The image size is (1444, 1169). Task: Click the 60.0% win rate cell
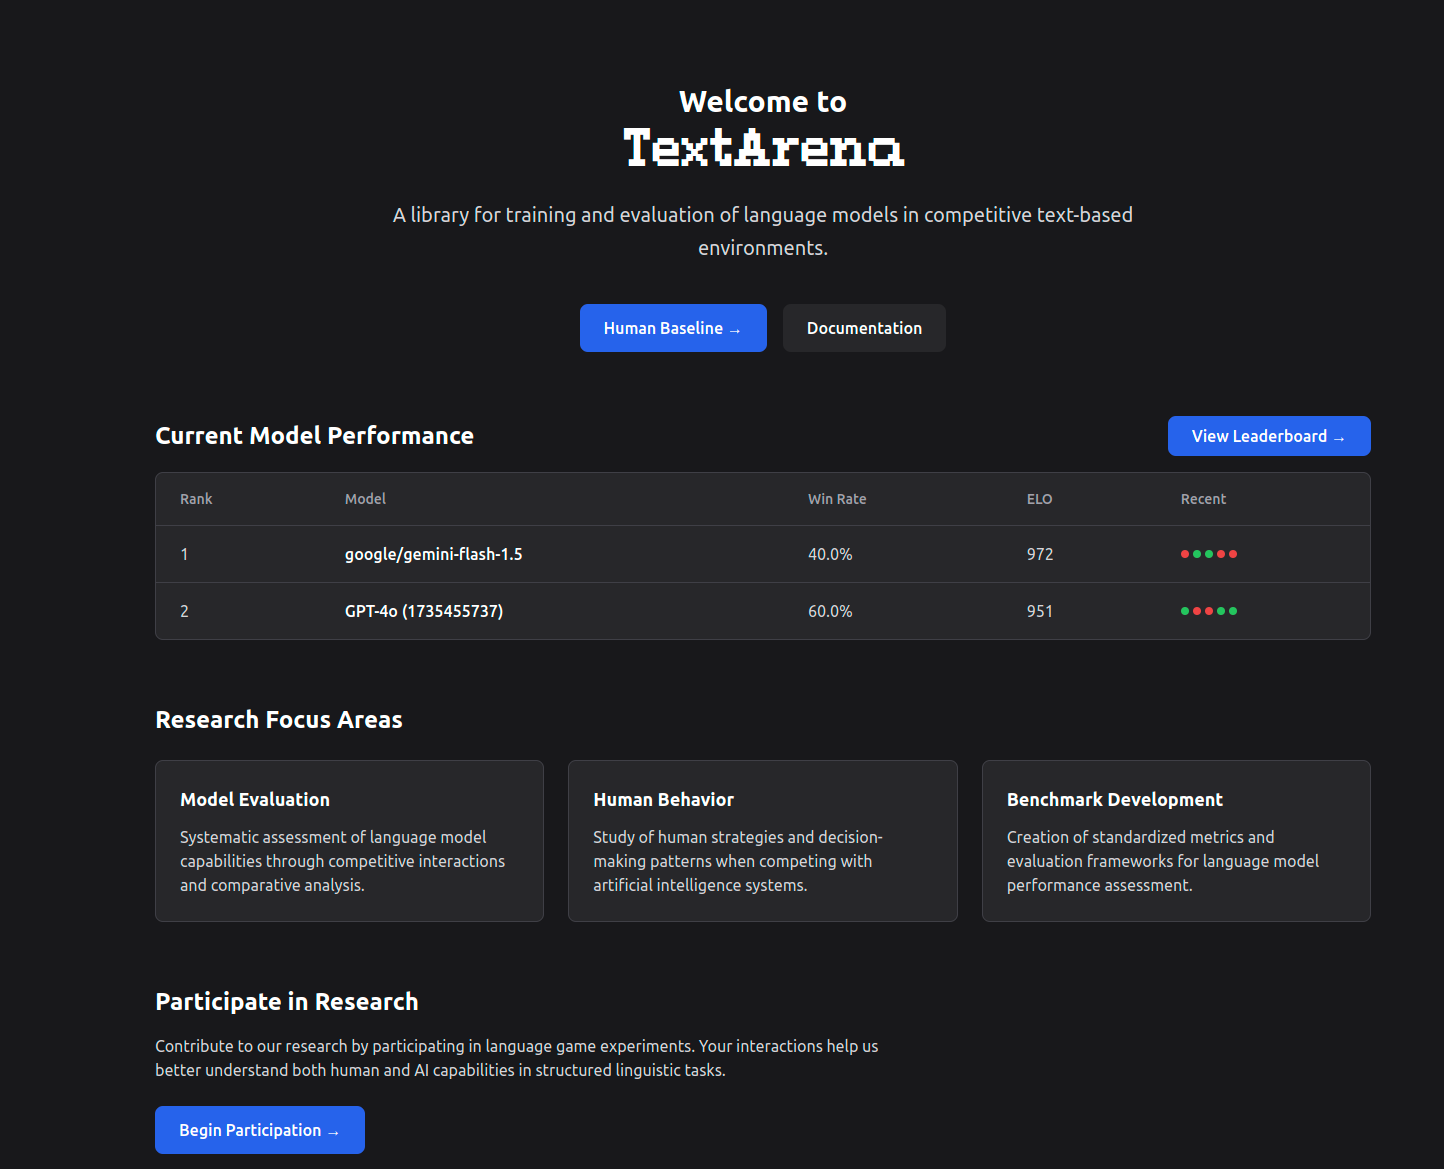[830, 611]
